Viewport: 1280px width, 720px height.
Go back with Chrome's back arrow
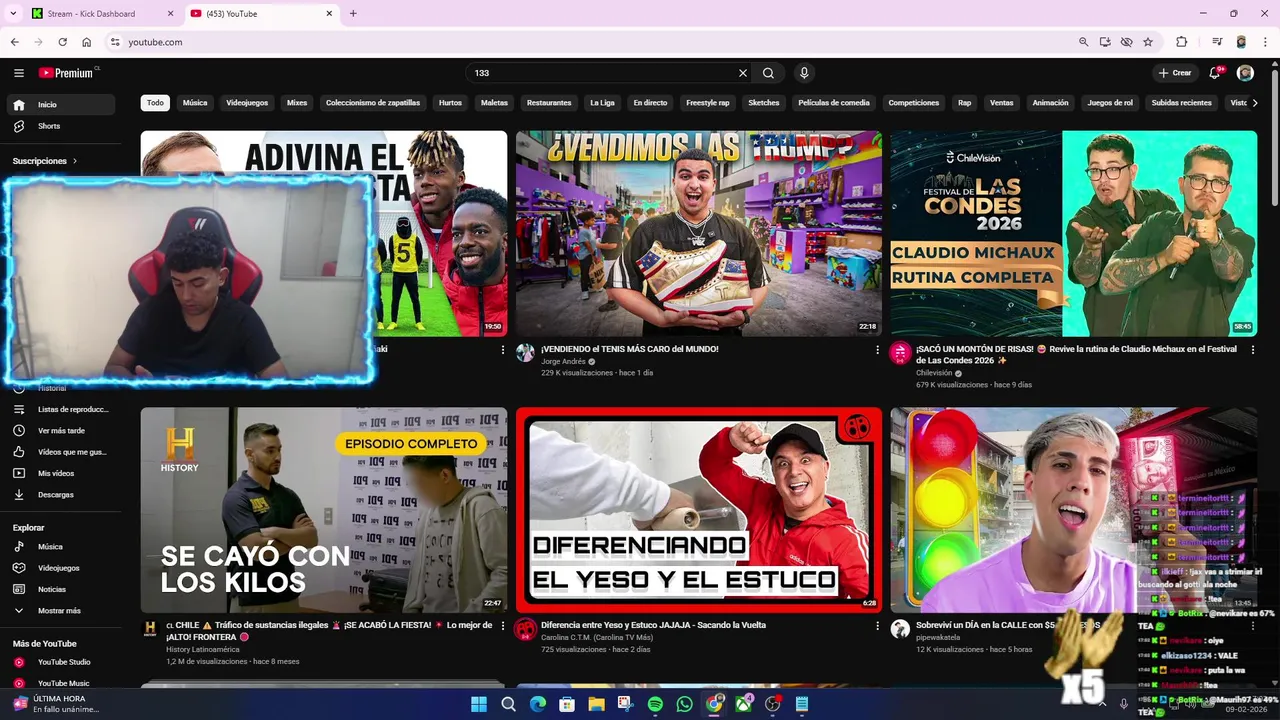(x=14, y=42)
